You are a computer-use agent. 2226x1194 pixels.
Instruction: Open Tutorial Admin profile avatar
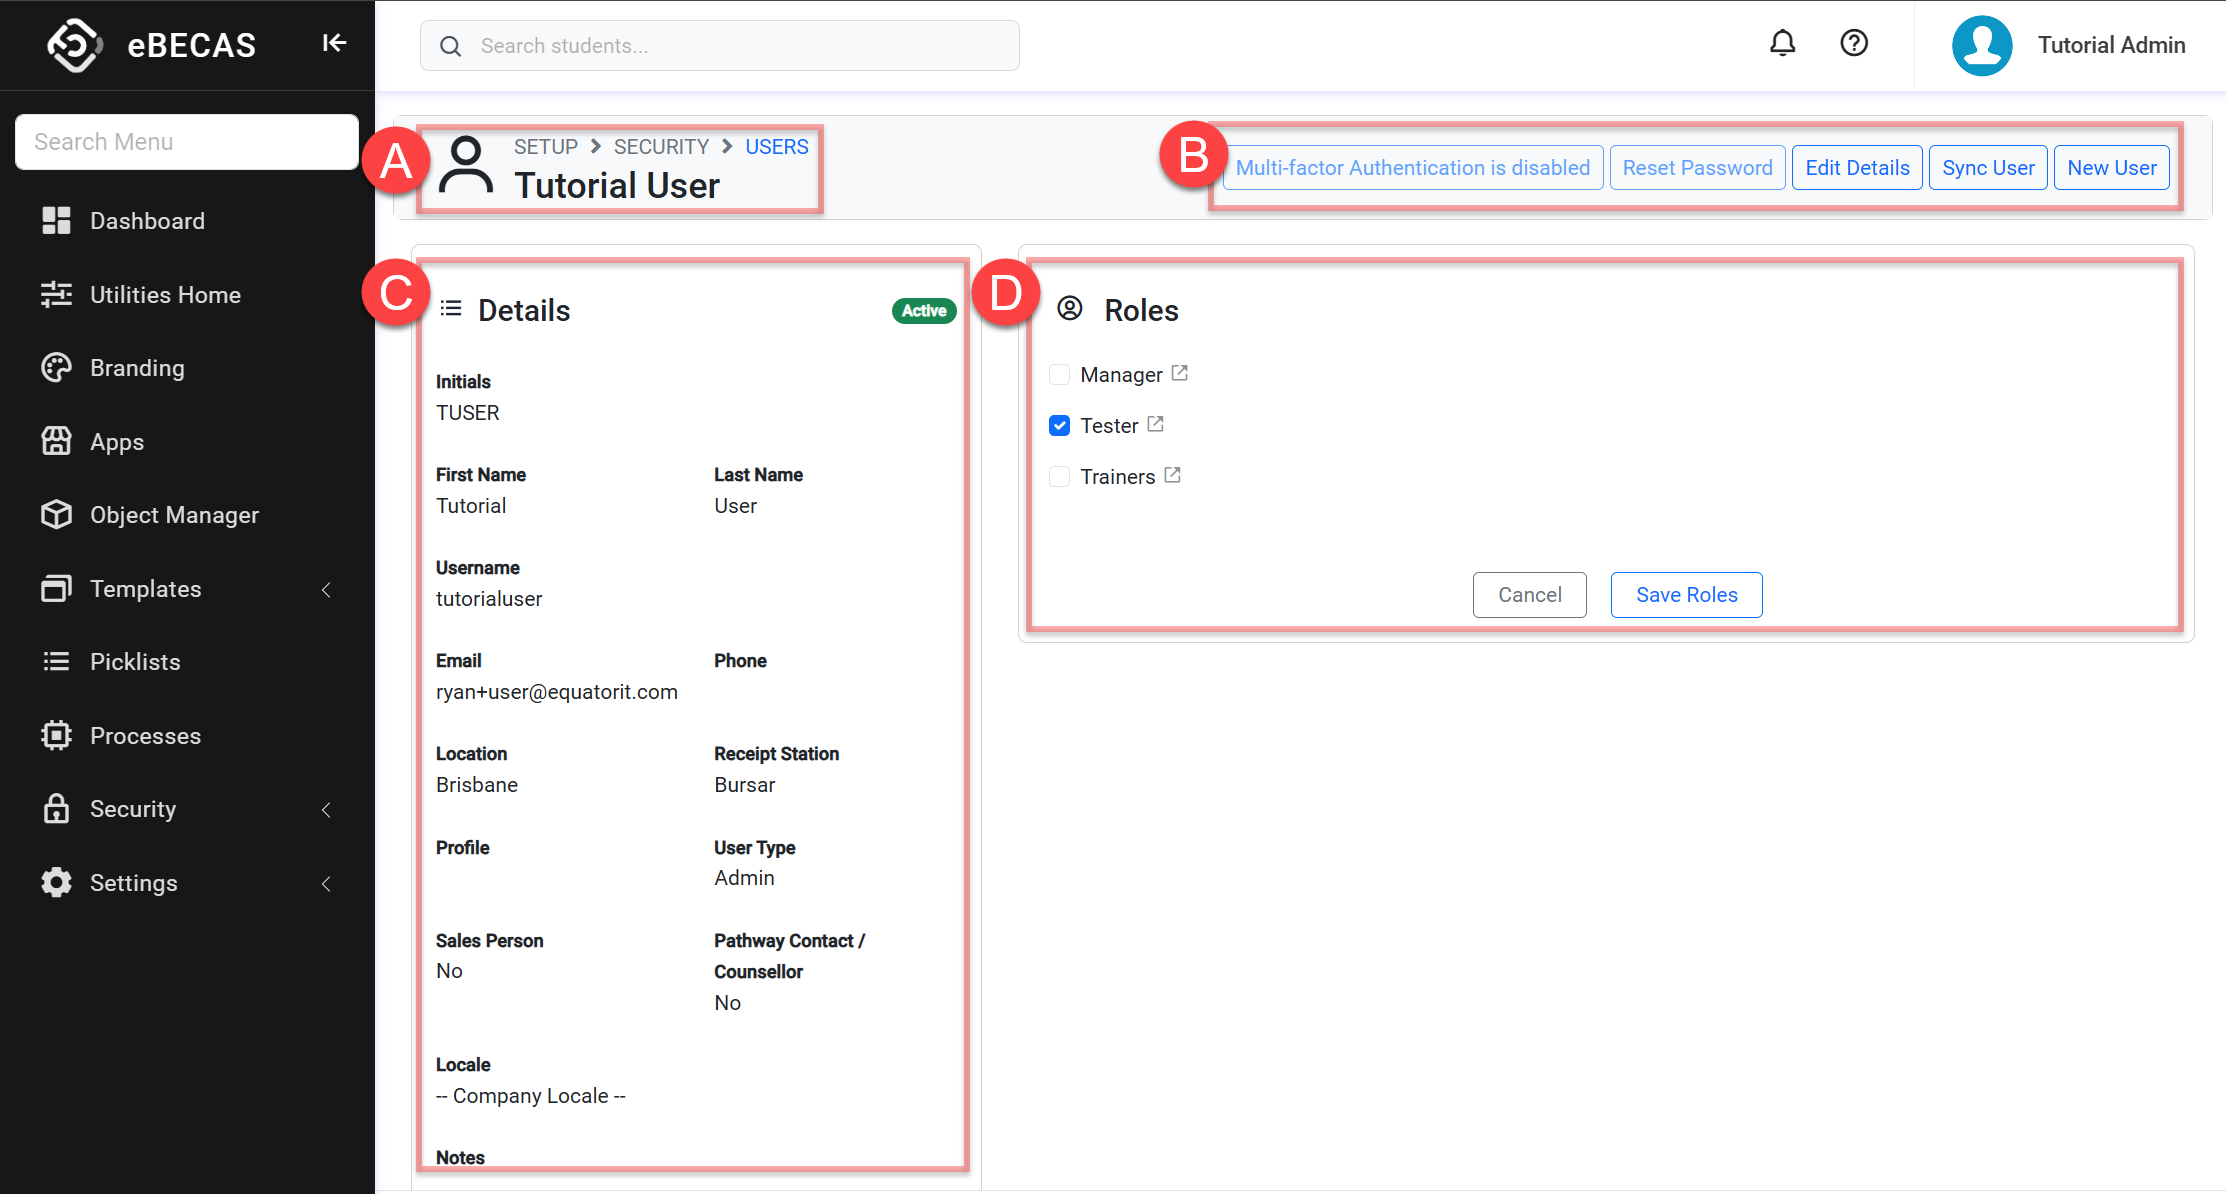pyautogui.click(x=1982, y=45)
